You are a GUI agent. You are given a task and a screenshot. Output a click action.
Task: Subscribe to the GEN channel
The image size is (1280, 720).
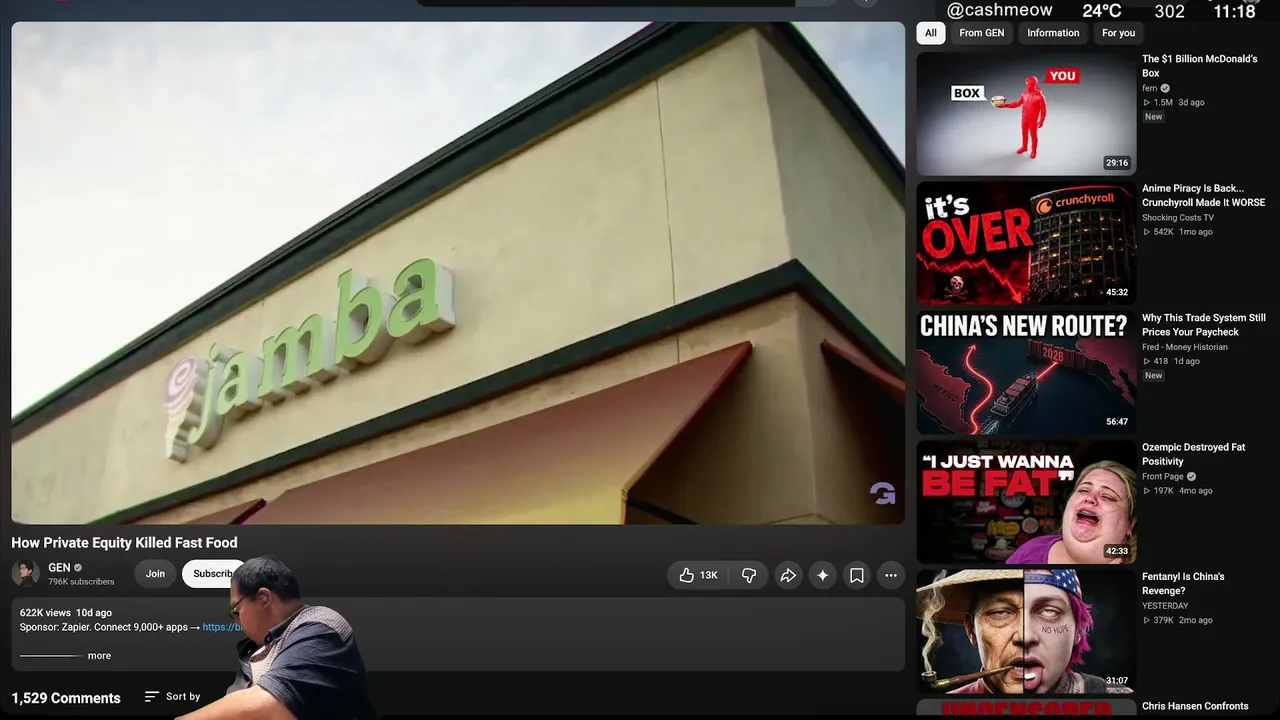tap(212, 574)
